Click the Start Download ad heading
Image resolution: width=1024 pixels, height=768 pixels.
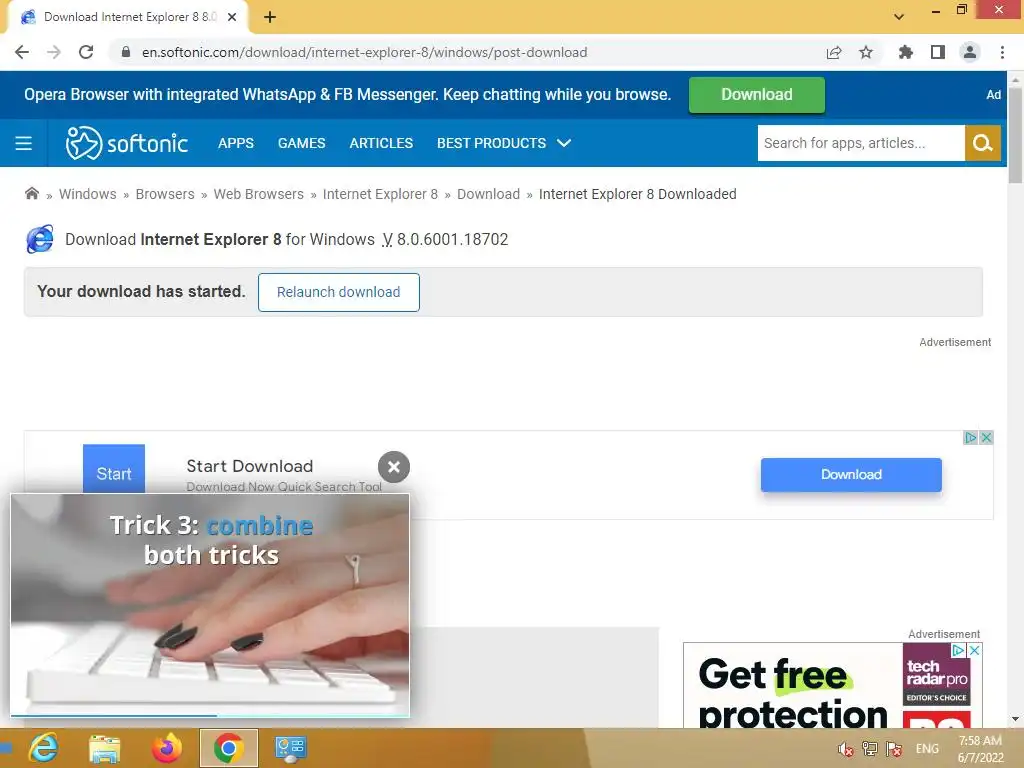coord(249,466)
